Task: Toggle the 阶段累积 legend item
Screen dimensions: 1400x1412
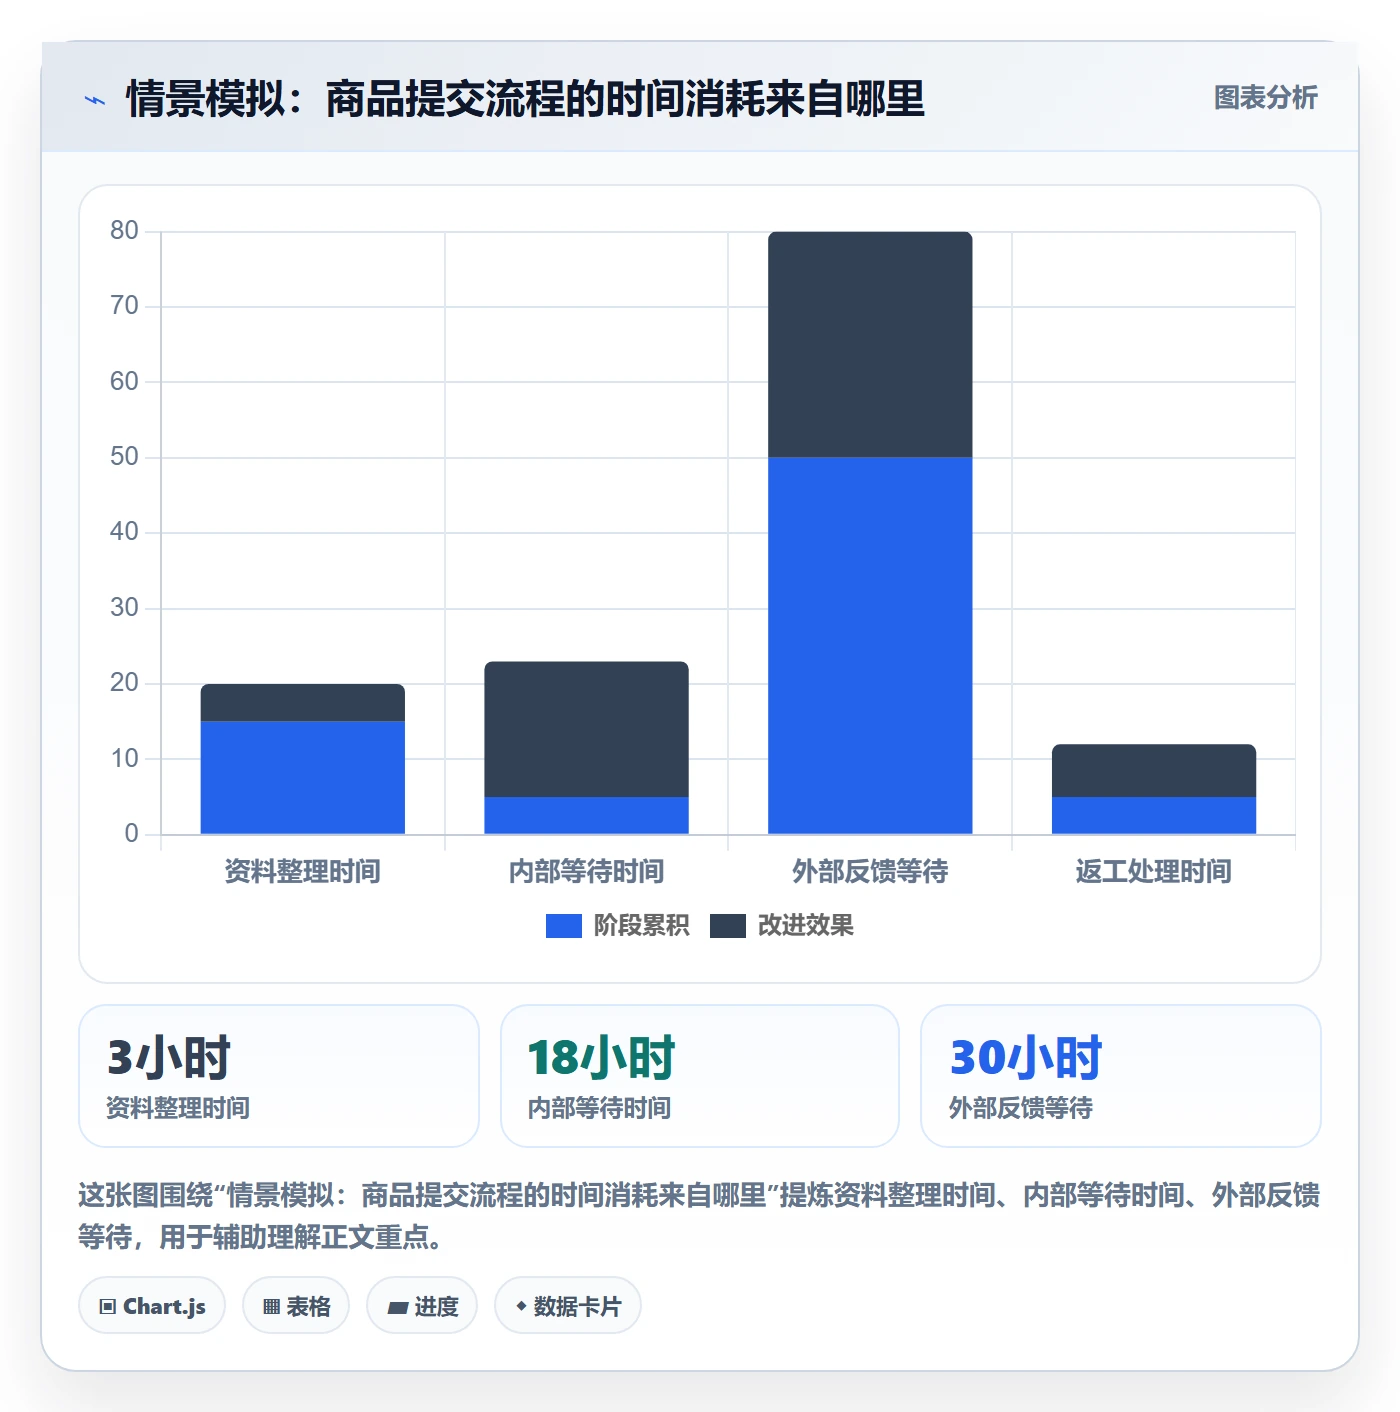Action: [x=617, y=926]
